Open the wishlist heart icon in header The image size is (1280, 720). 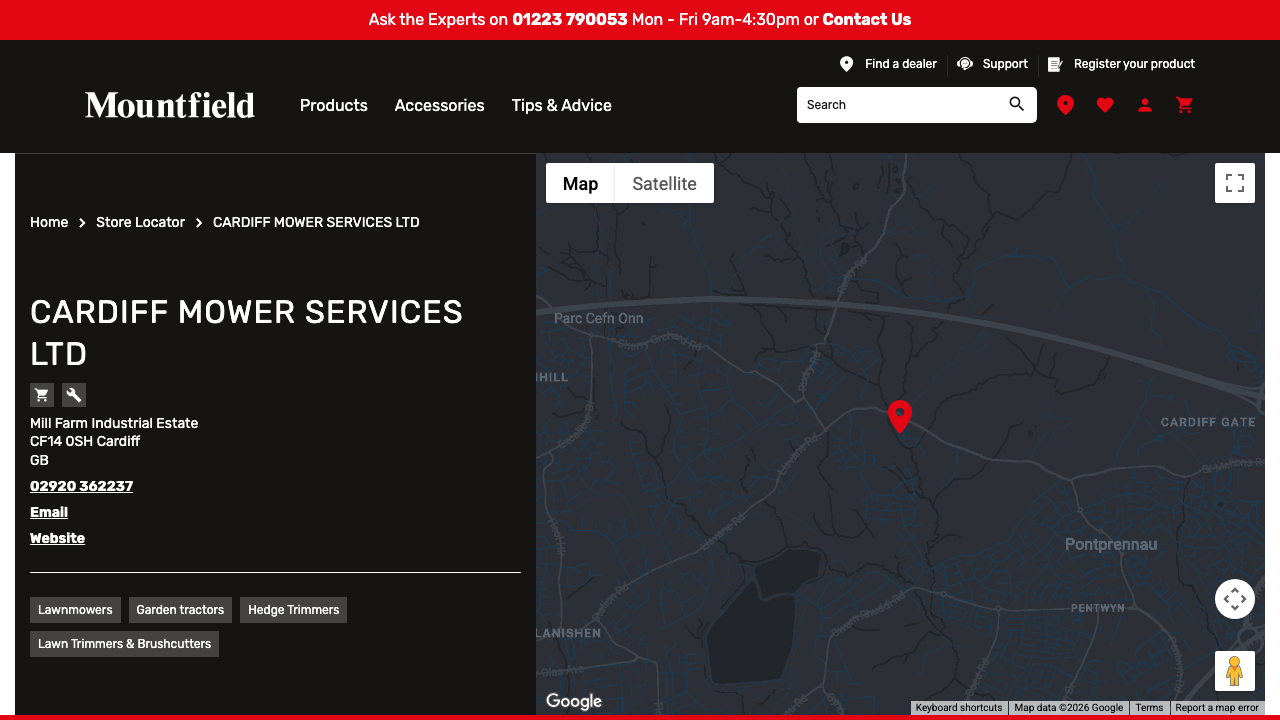[1104, 105]
